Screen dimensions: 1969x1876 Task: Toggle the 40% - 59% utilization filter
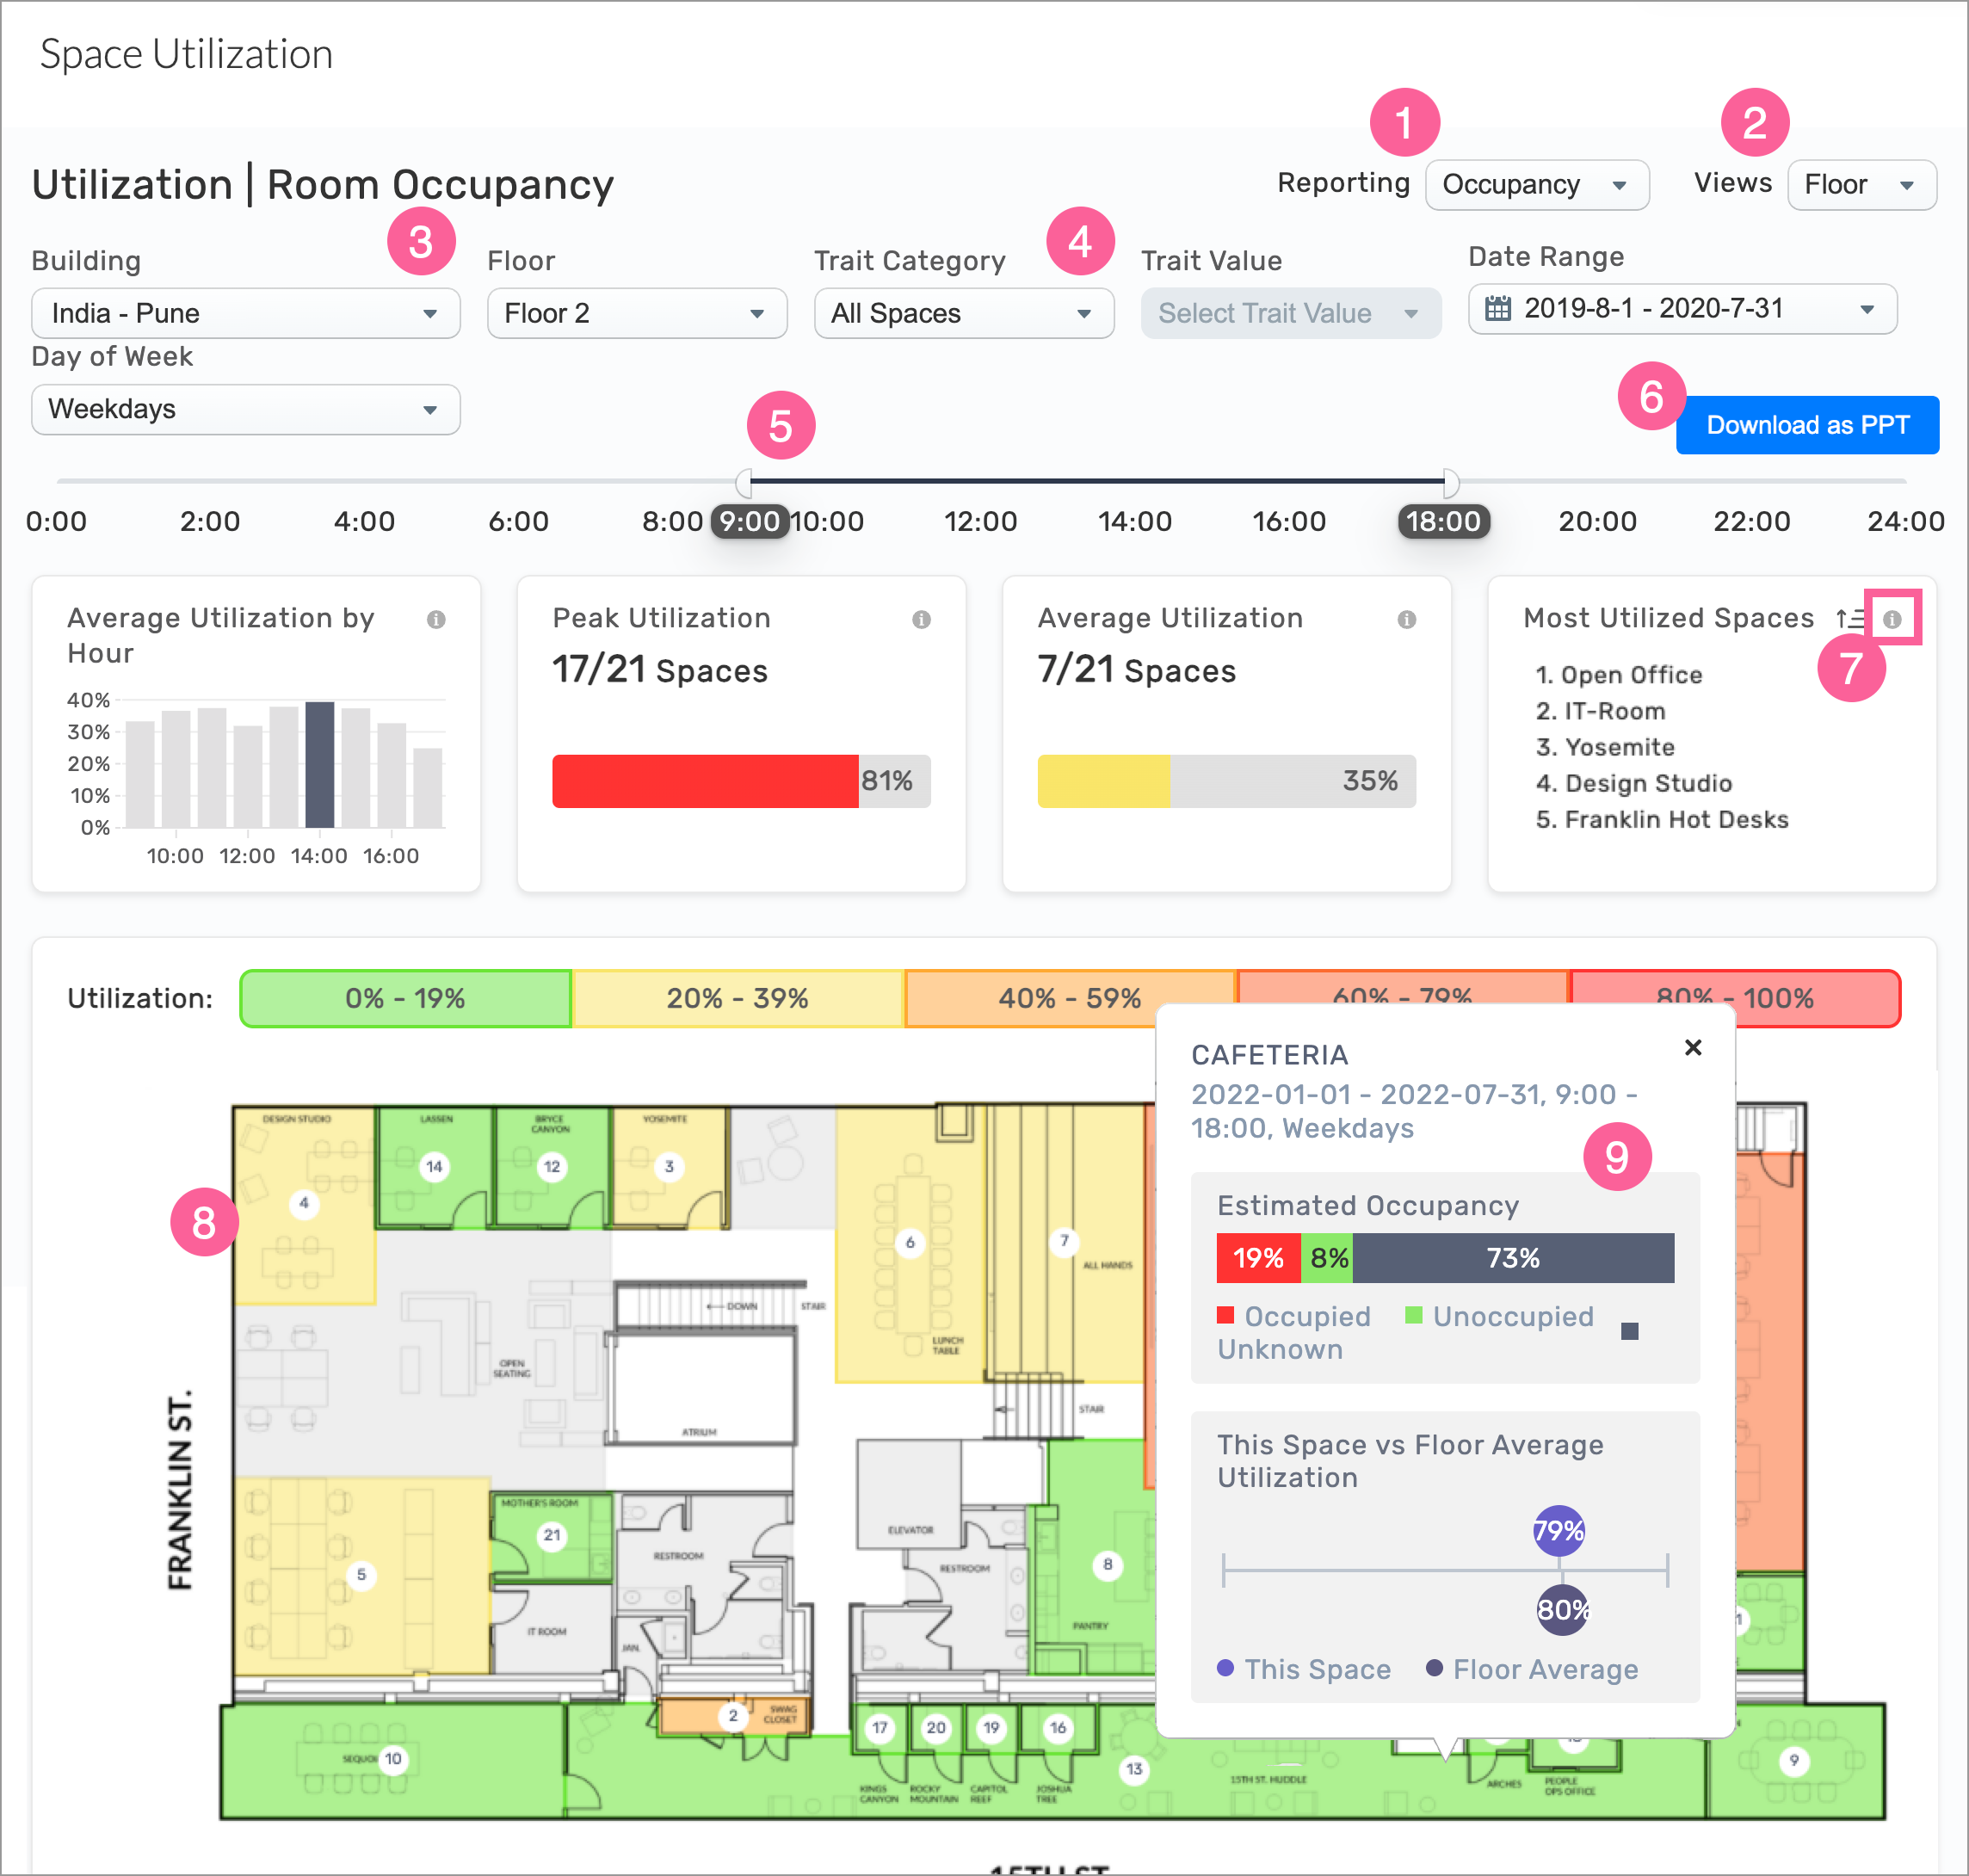pyautogui.click(x=1069, y=998)
